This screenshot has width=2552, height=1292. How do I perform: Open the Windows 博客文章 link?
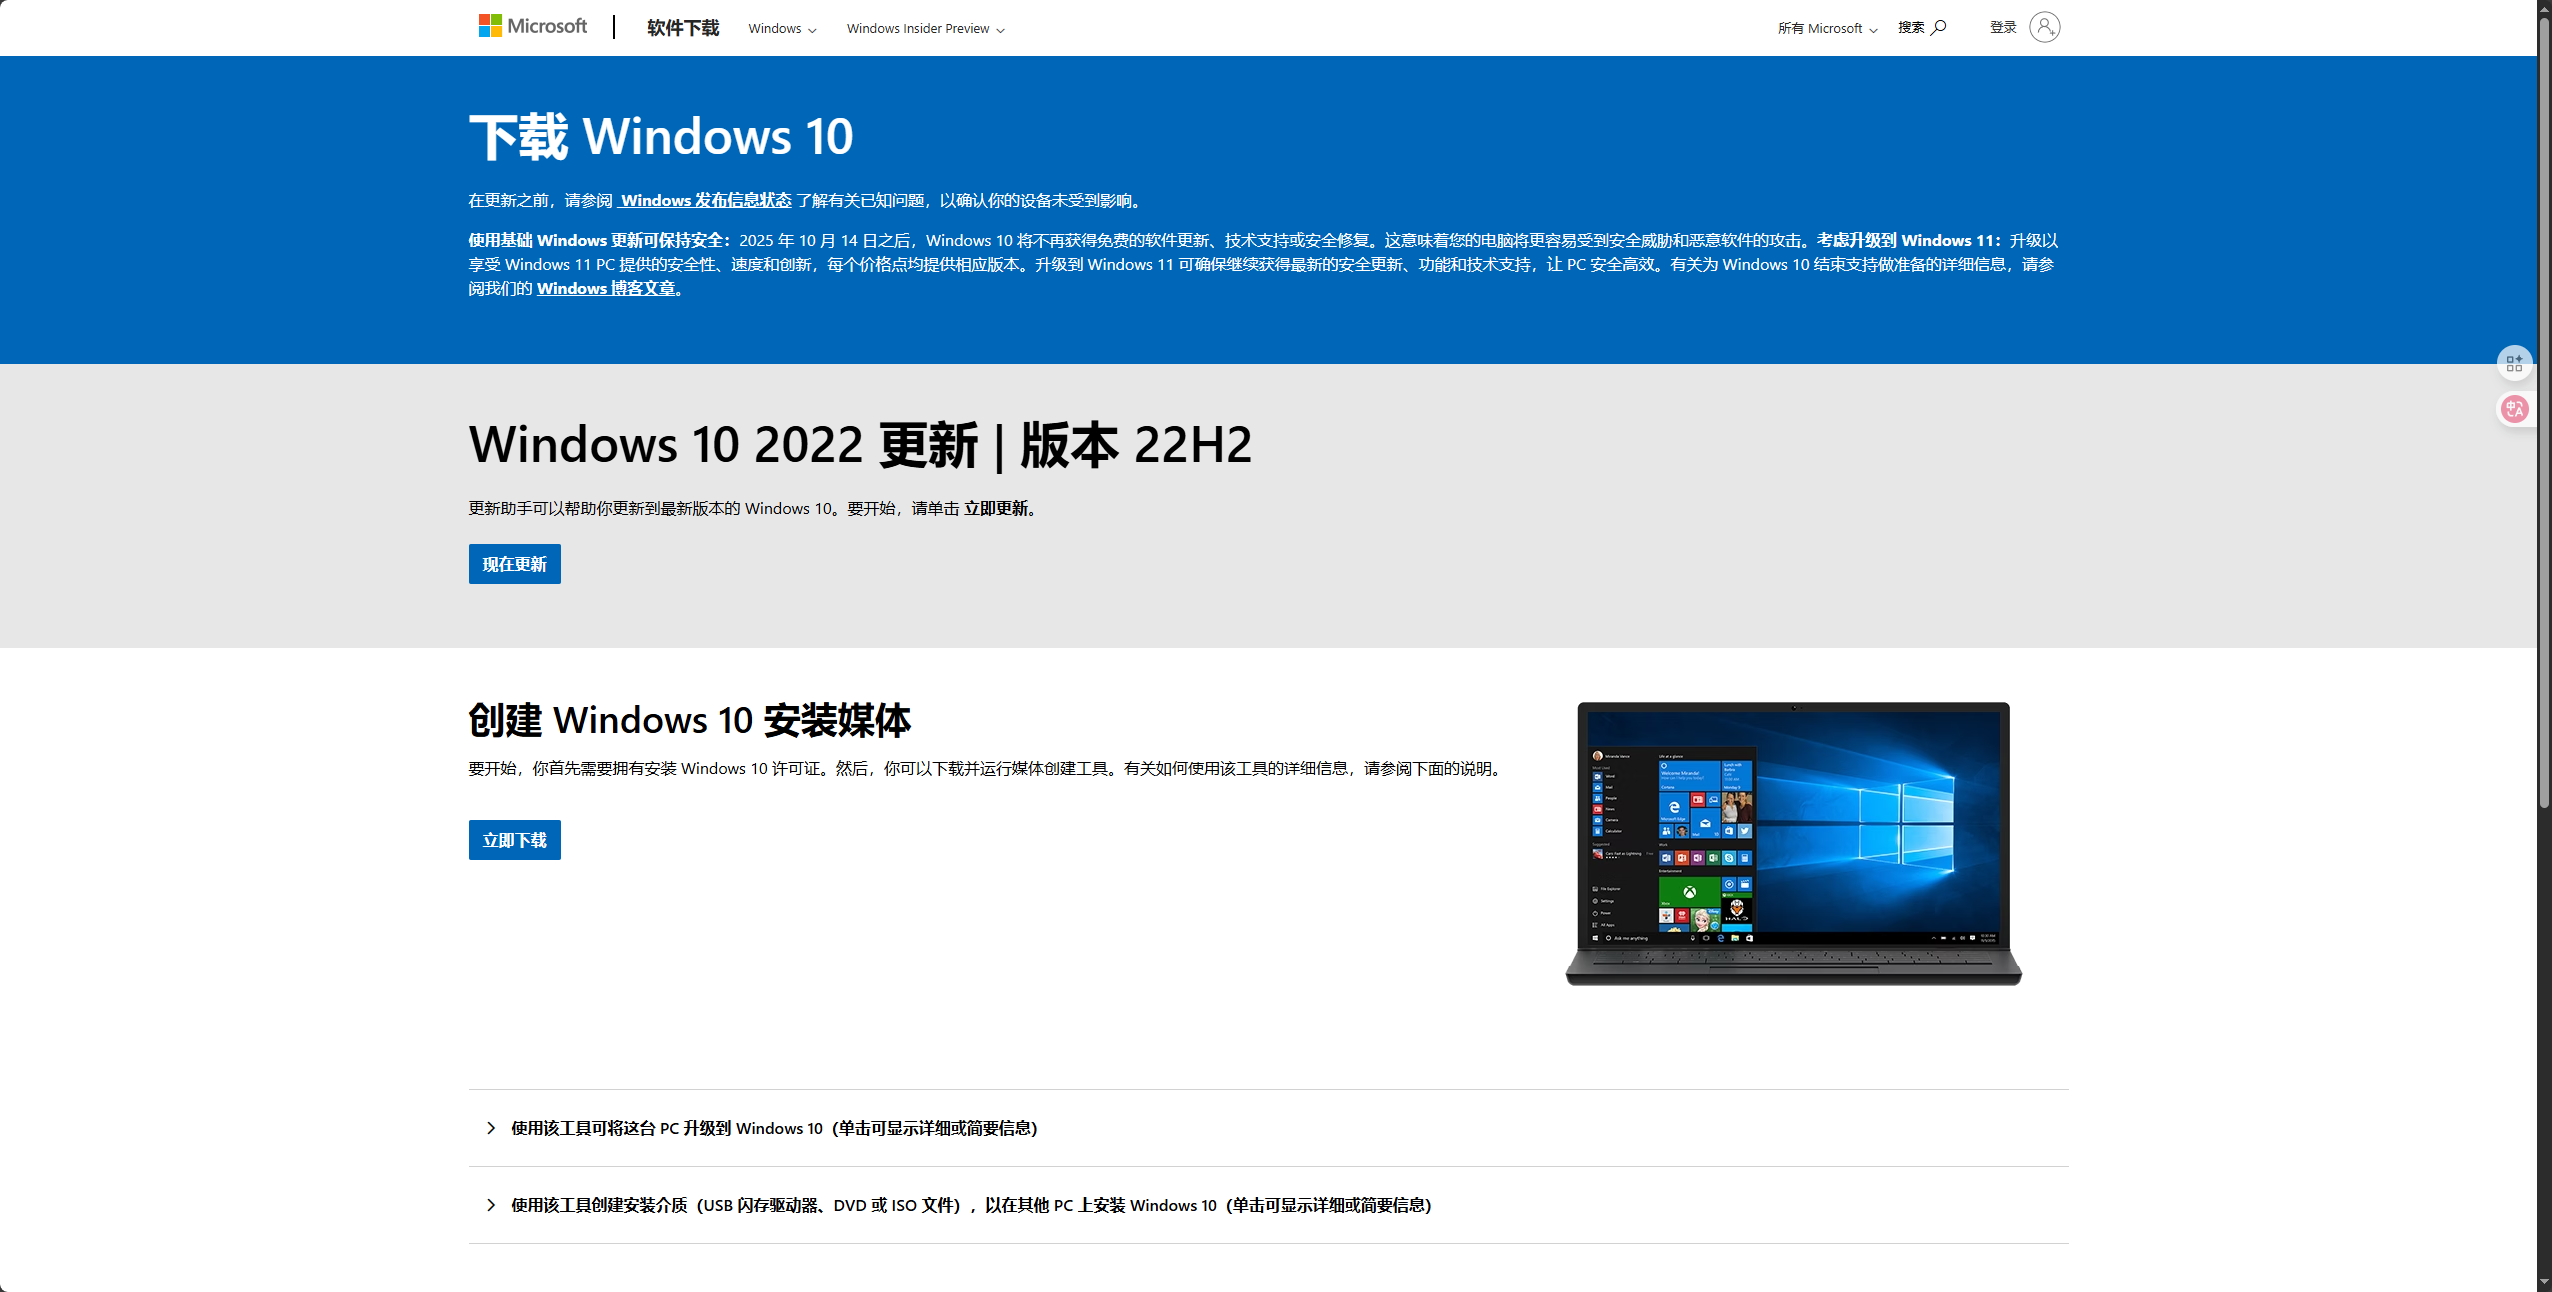pyautogui.click(x=606, y=288)
